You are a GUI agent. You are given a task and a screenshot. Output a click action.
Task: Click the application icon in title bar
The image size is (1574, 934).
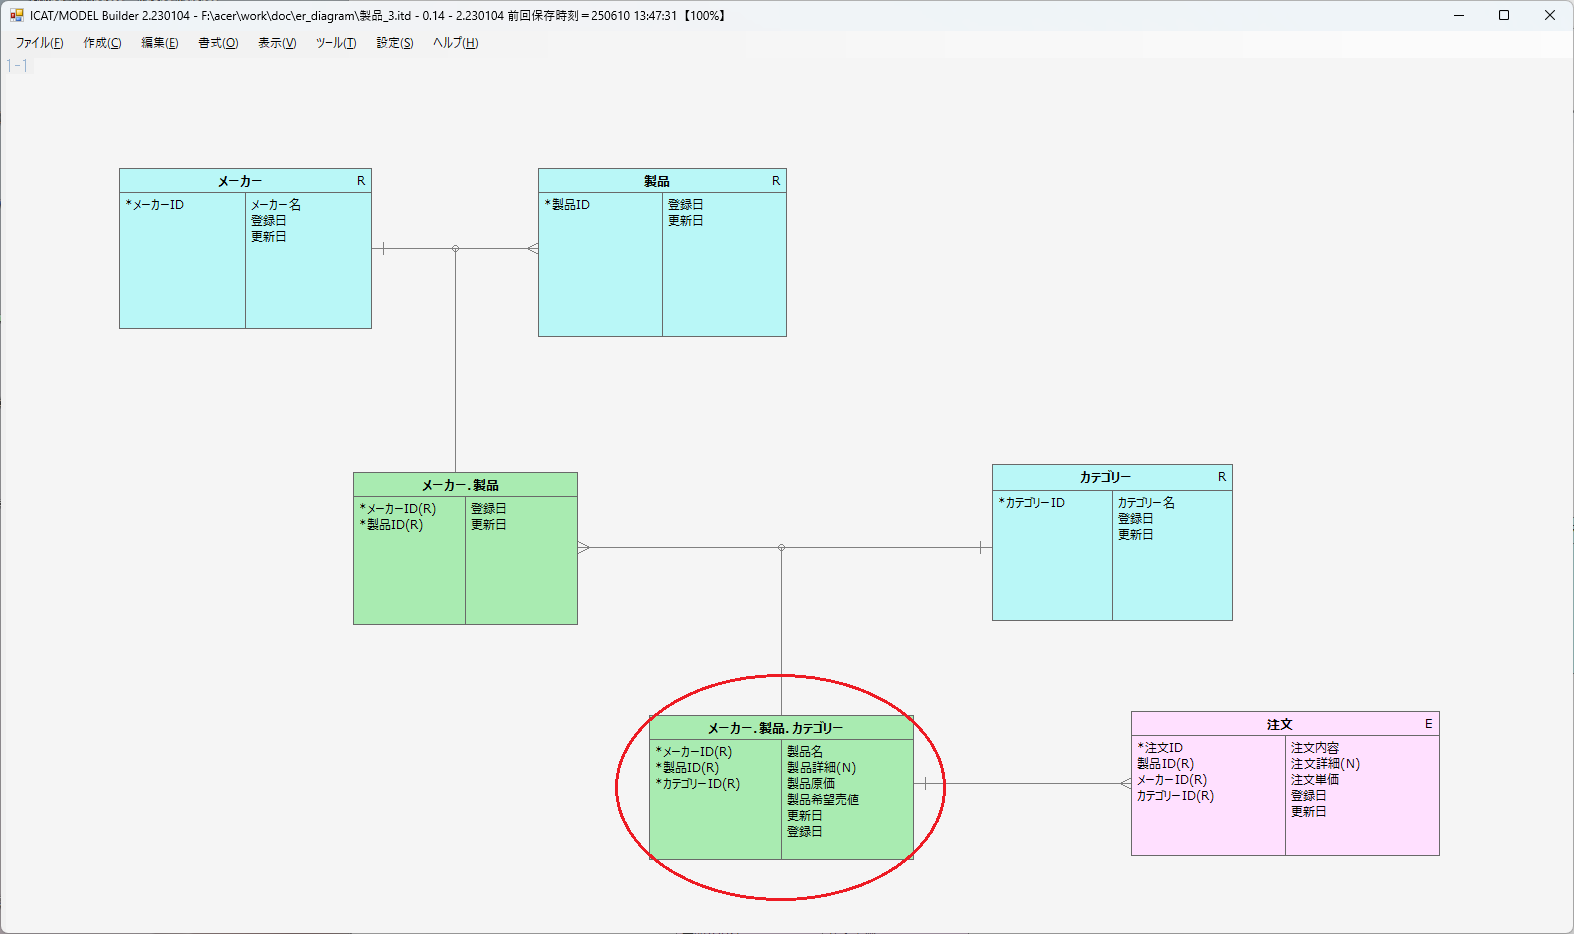tap(16, 15)
